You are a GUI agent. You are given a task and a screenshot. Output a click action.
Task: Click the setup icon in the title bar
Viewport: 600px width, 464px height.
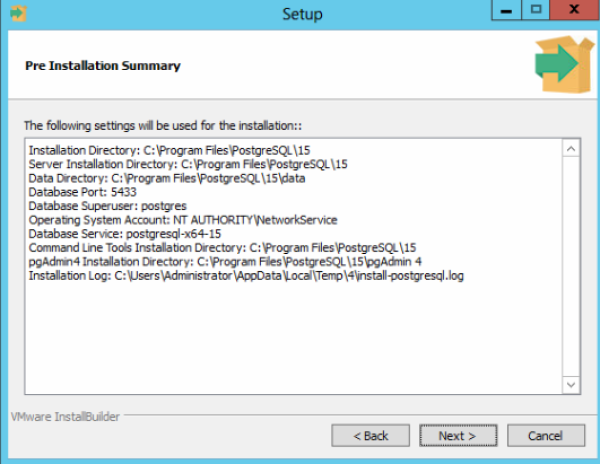(18, 13)
